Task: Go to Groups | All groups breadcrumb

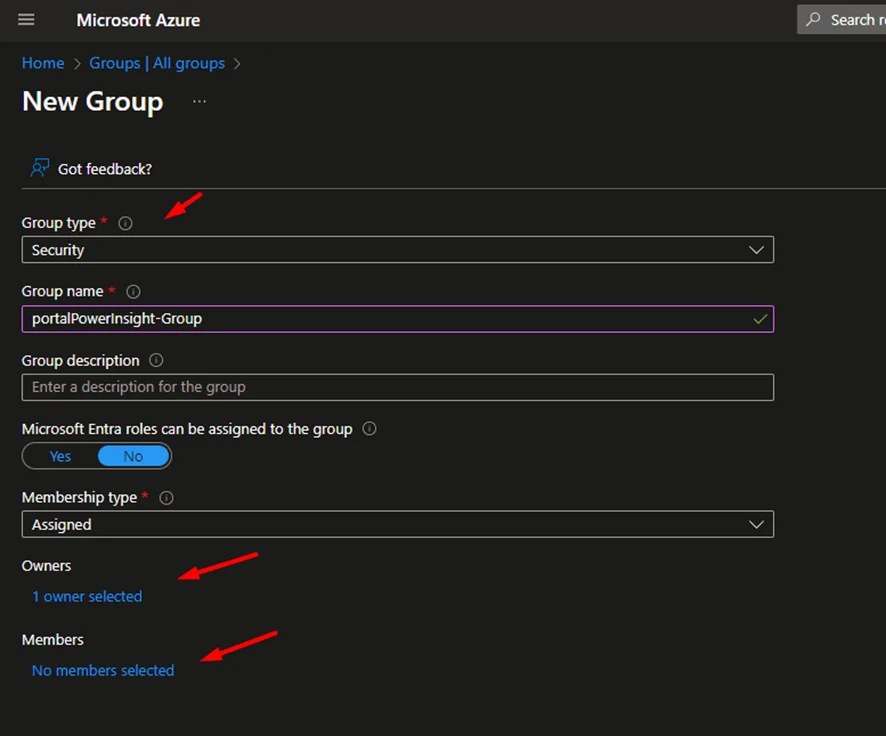Action: 157,63
